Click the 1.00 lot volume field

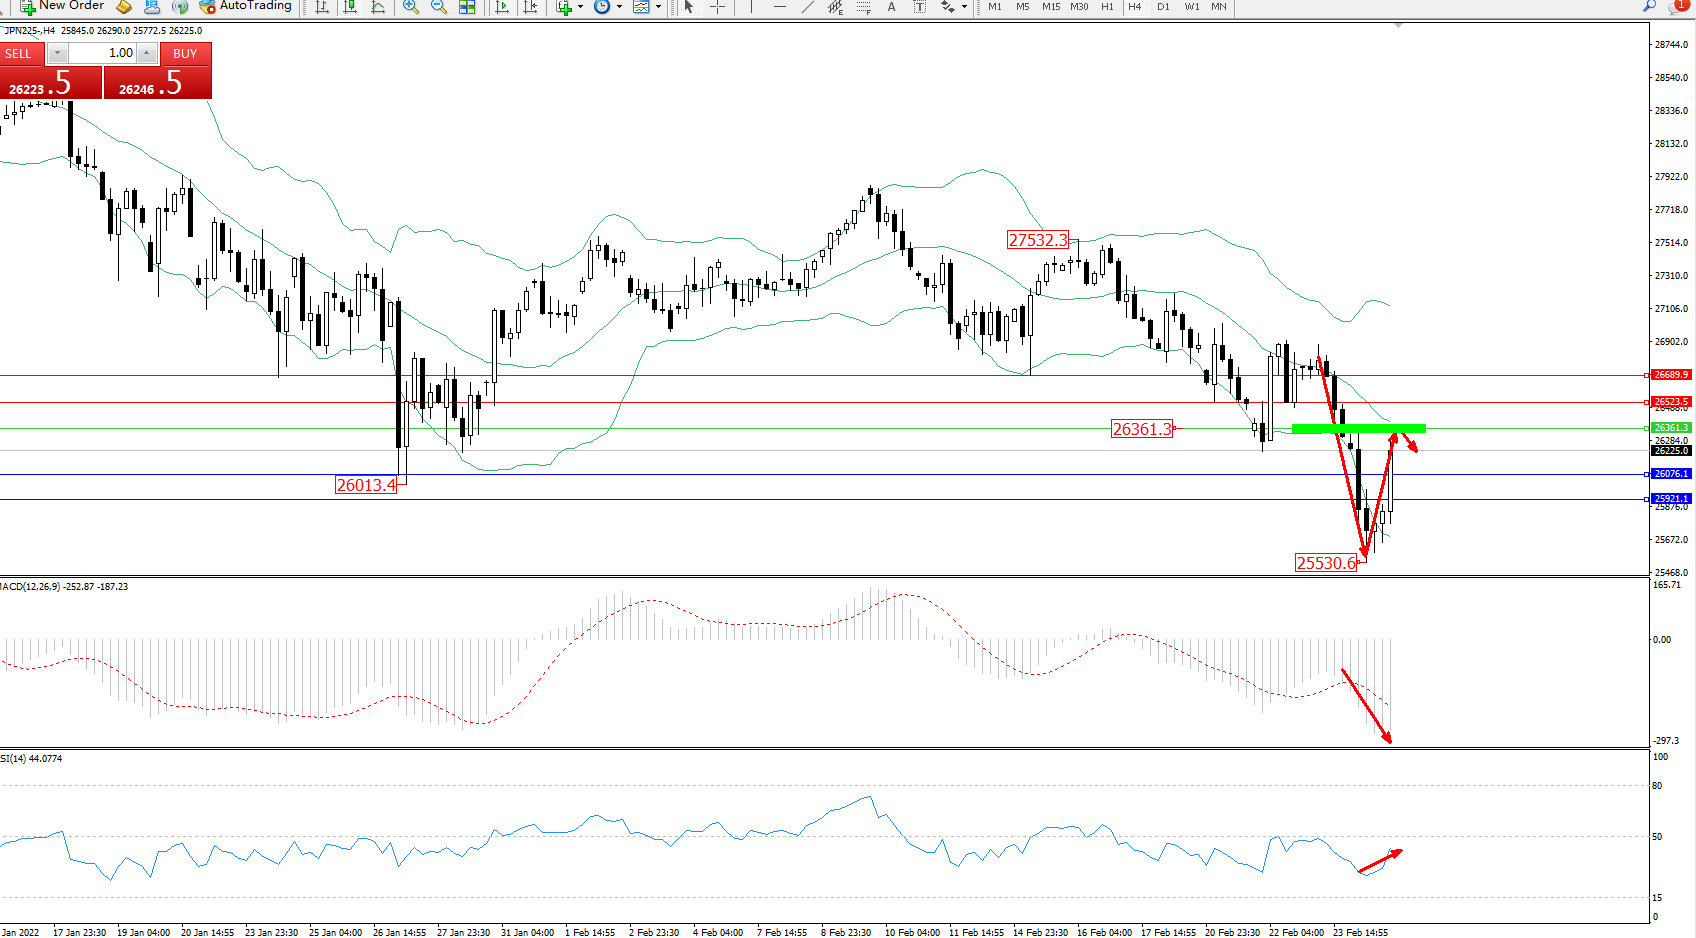(x=103, y=53)
